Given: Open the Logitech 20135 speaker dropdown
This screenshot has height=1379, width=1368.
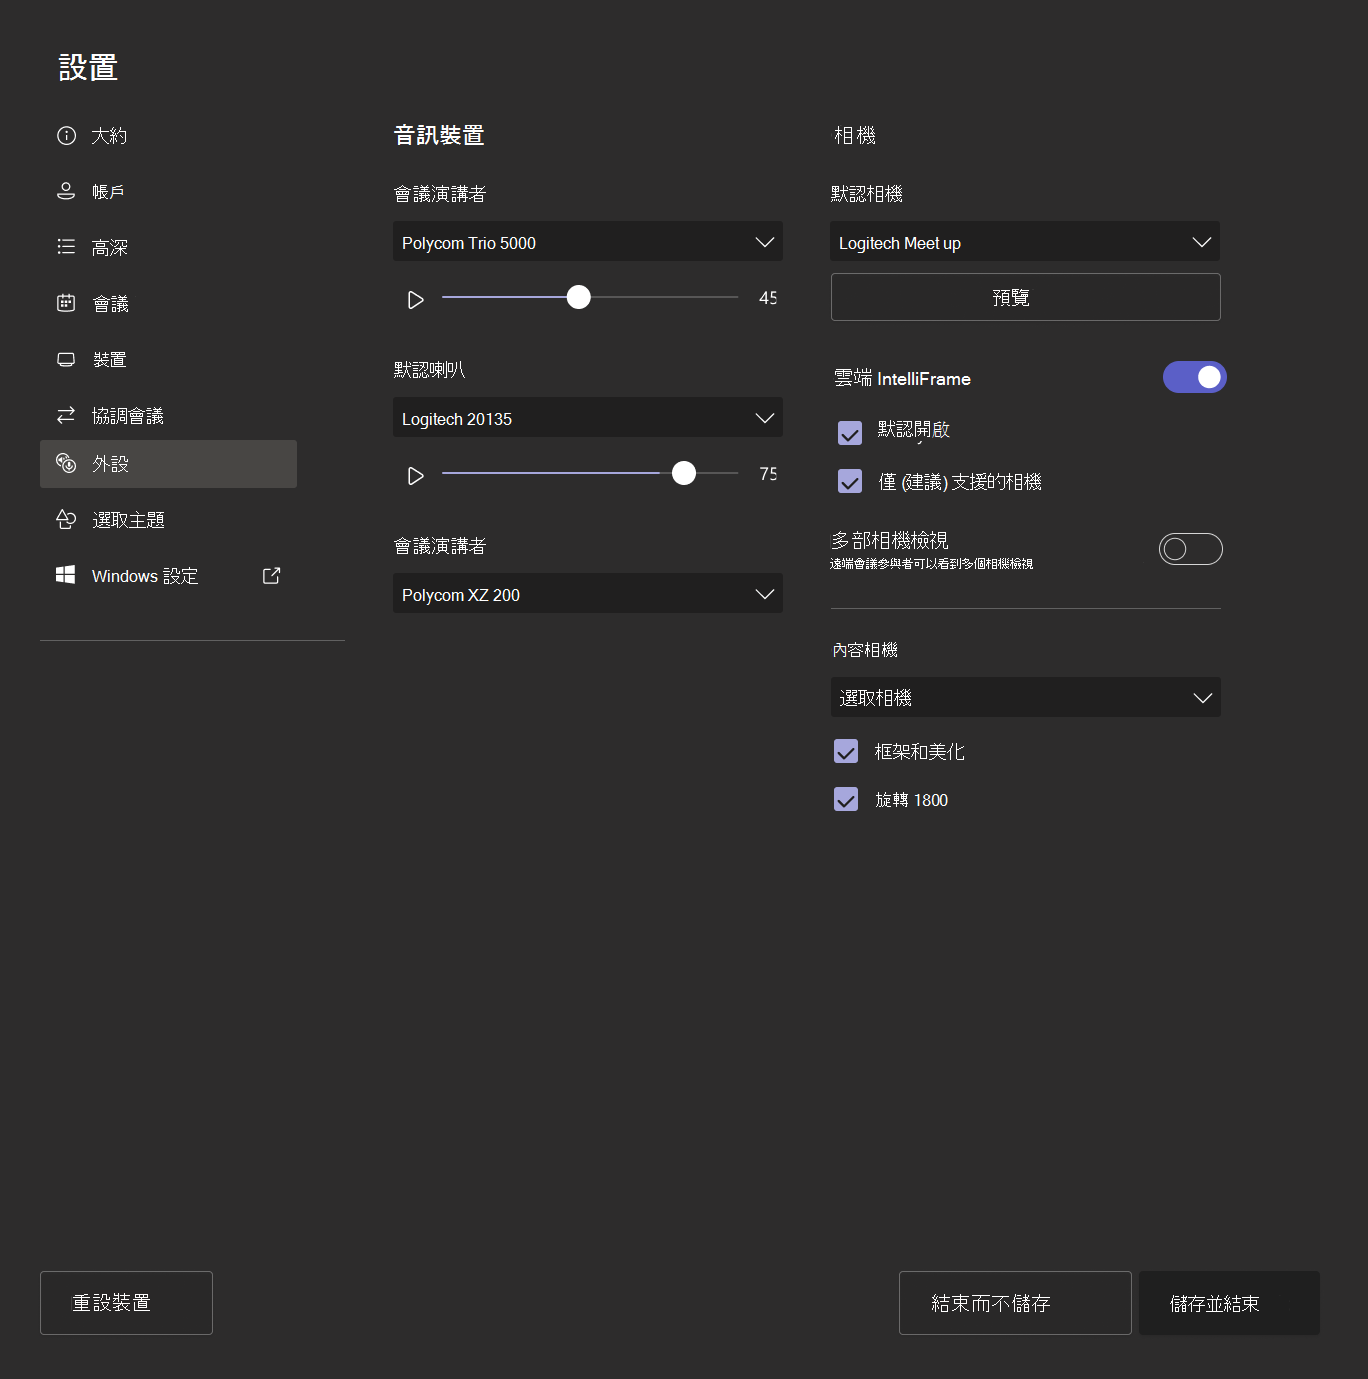Looking at the screenshot, I should coord(588,417).
